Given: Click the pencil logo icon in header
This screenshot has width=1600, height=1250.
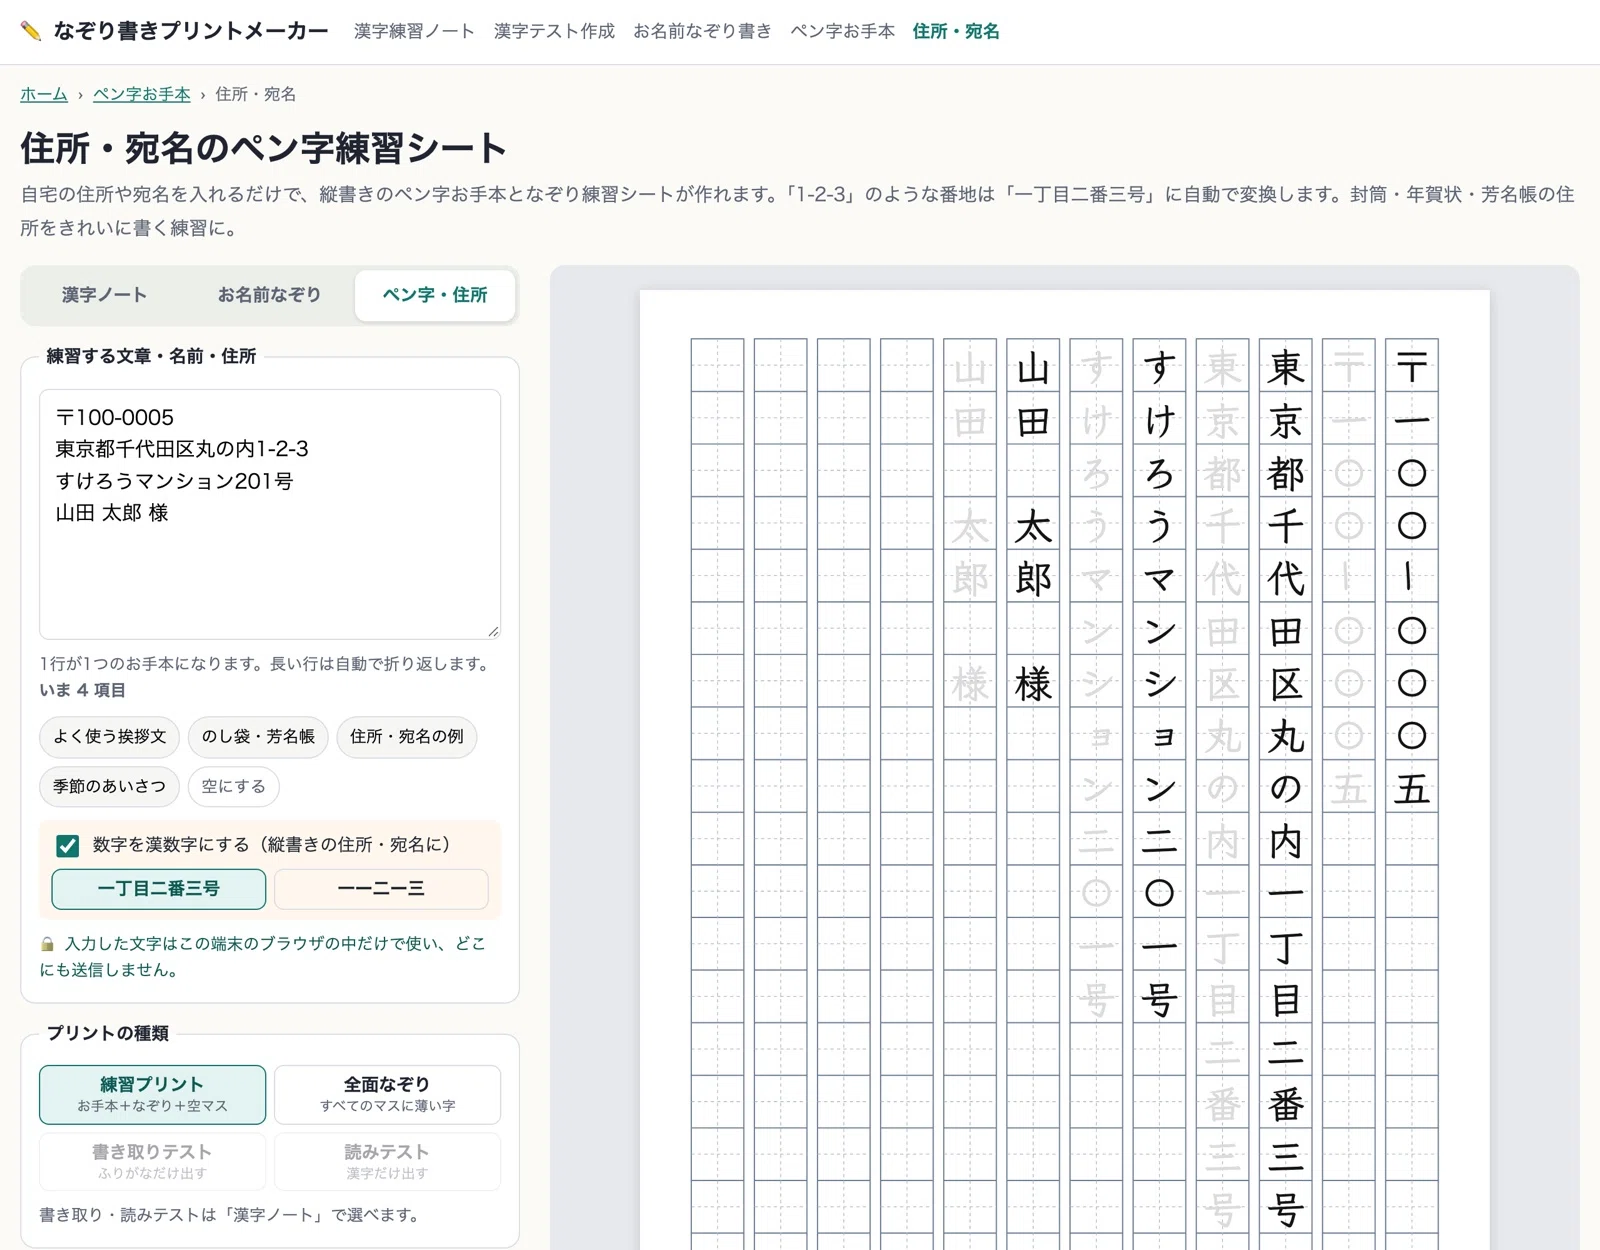Looking at the screenshot, I should pos(31,31).
